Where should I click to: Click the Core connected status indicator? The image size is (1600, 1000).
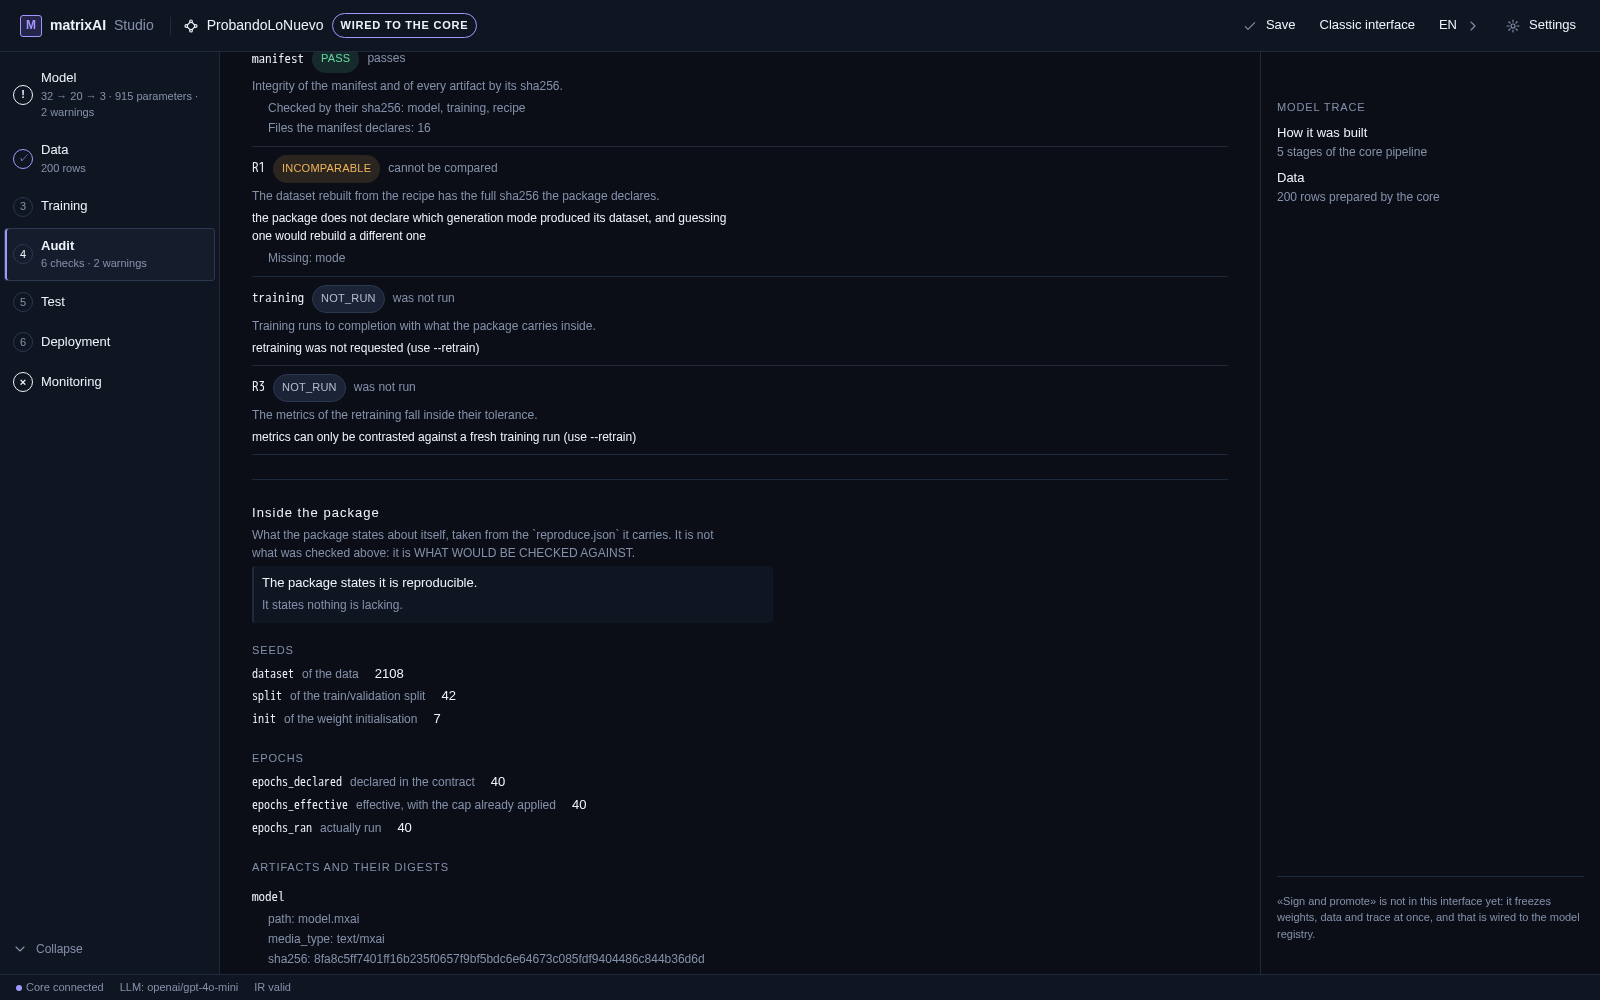60,987
